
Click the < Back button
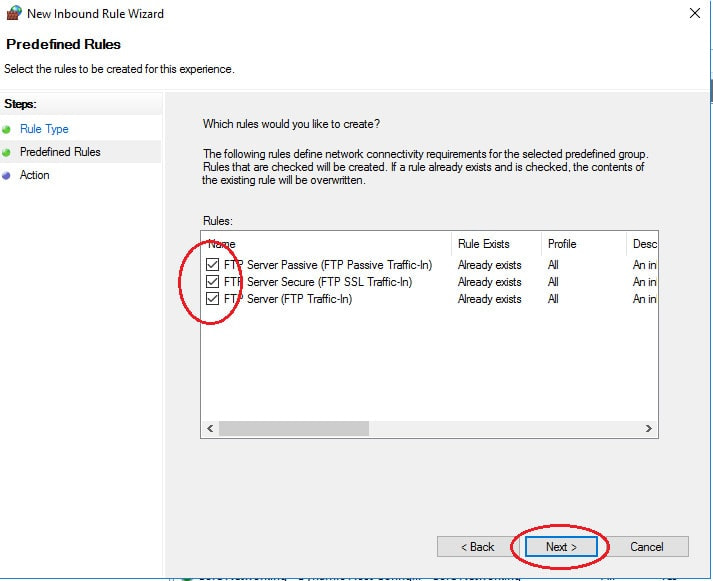coord(477,546)
